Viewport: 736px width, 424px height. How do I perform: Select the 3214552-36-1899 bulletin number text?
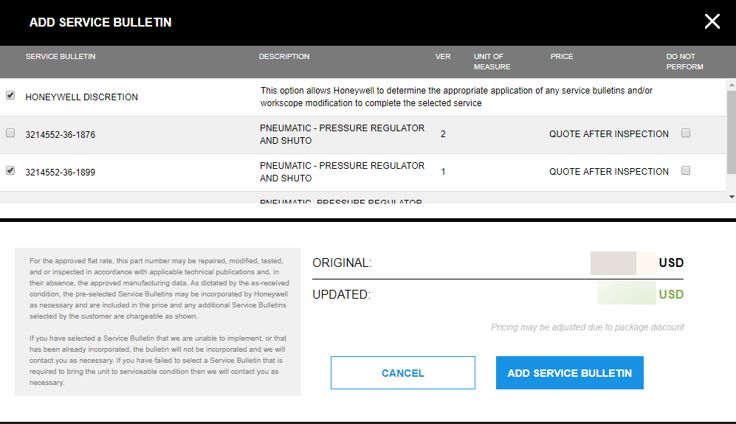point(60,172)
